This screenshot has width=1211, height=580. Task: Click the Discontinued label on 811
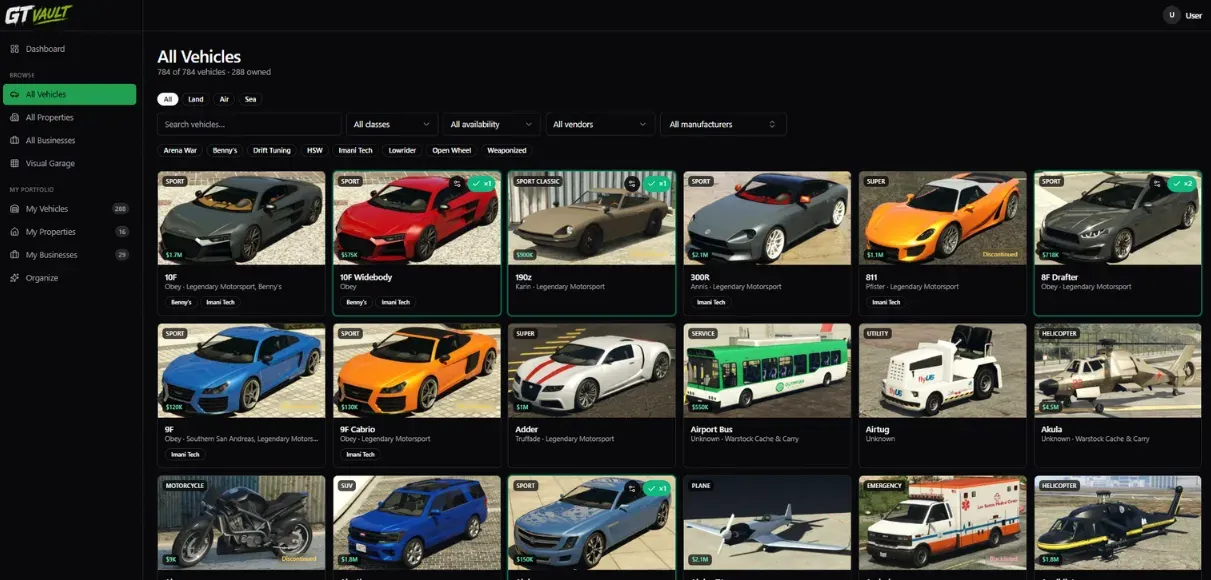tap(1000, 254)
